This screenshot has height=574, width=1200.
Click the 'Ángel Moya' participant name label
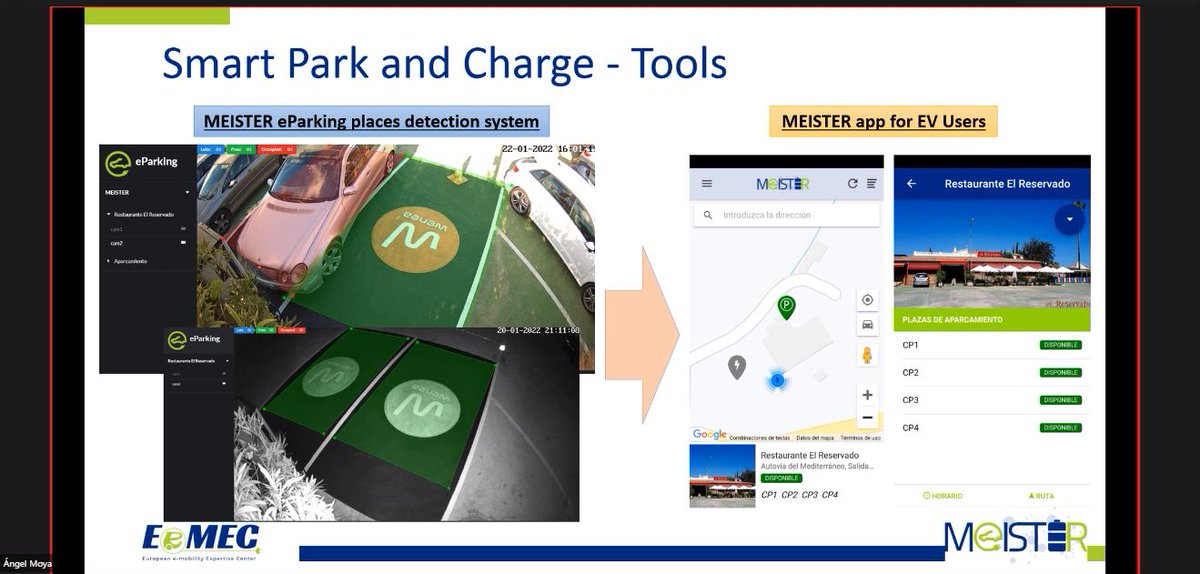pos(27,564)
